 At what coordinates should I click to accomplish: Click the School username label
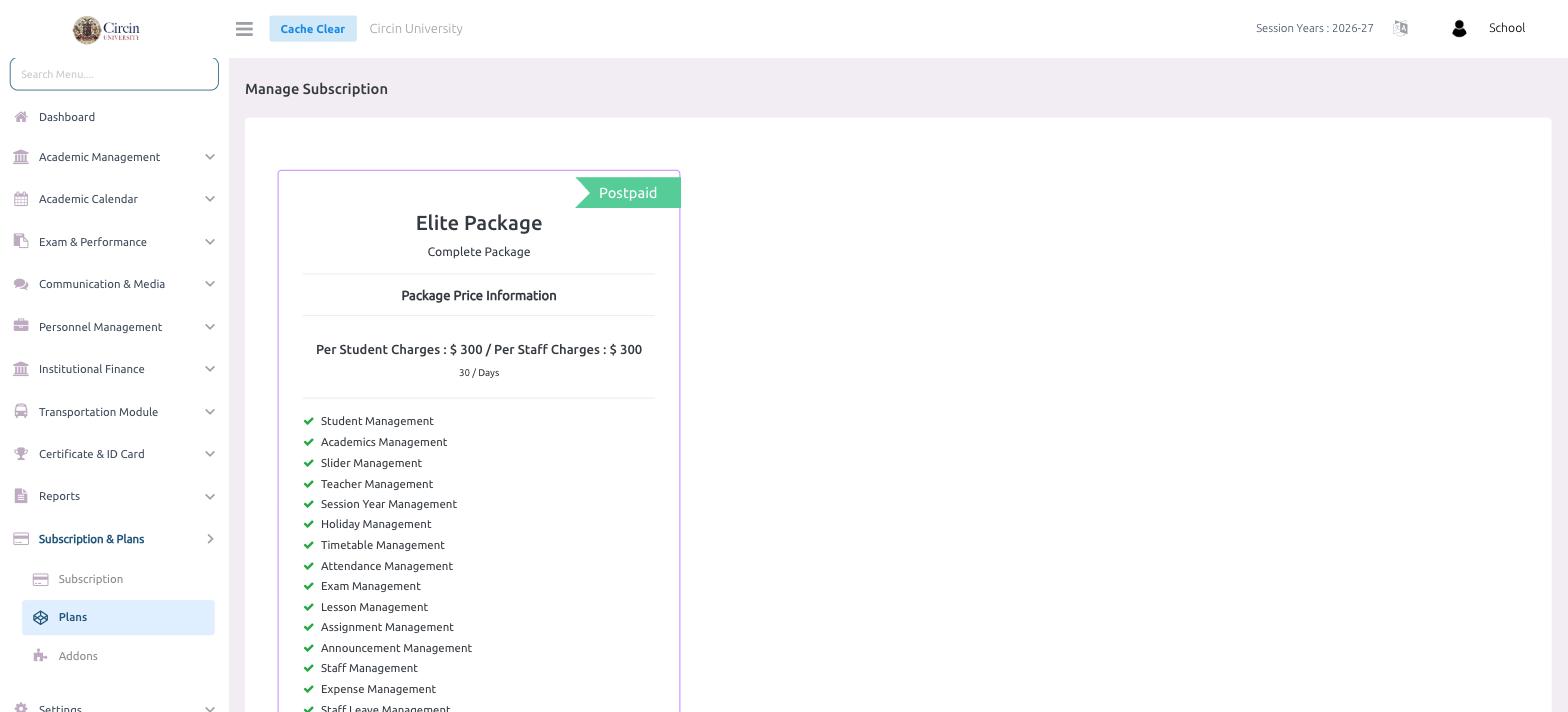click(1506, 28)
